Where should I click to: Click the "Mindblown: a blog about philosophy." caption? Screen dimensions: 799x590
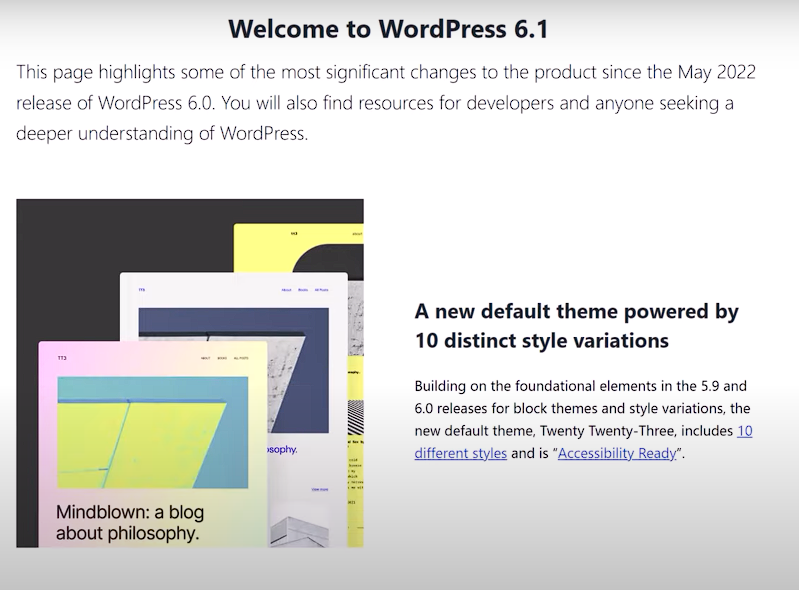pyautogui.click(x=130, y=522)
